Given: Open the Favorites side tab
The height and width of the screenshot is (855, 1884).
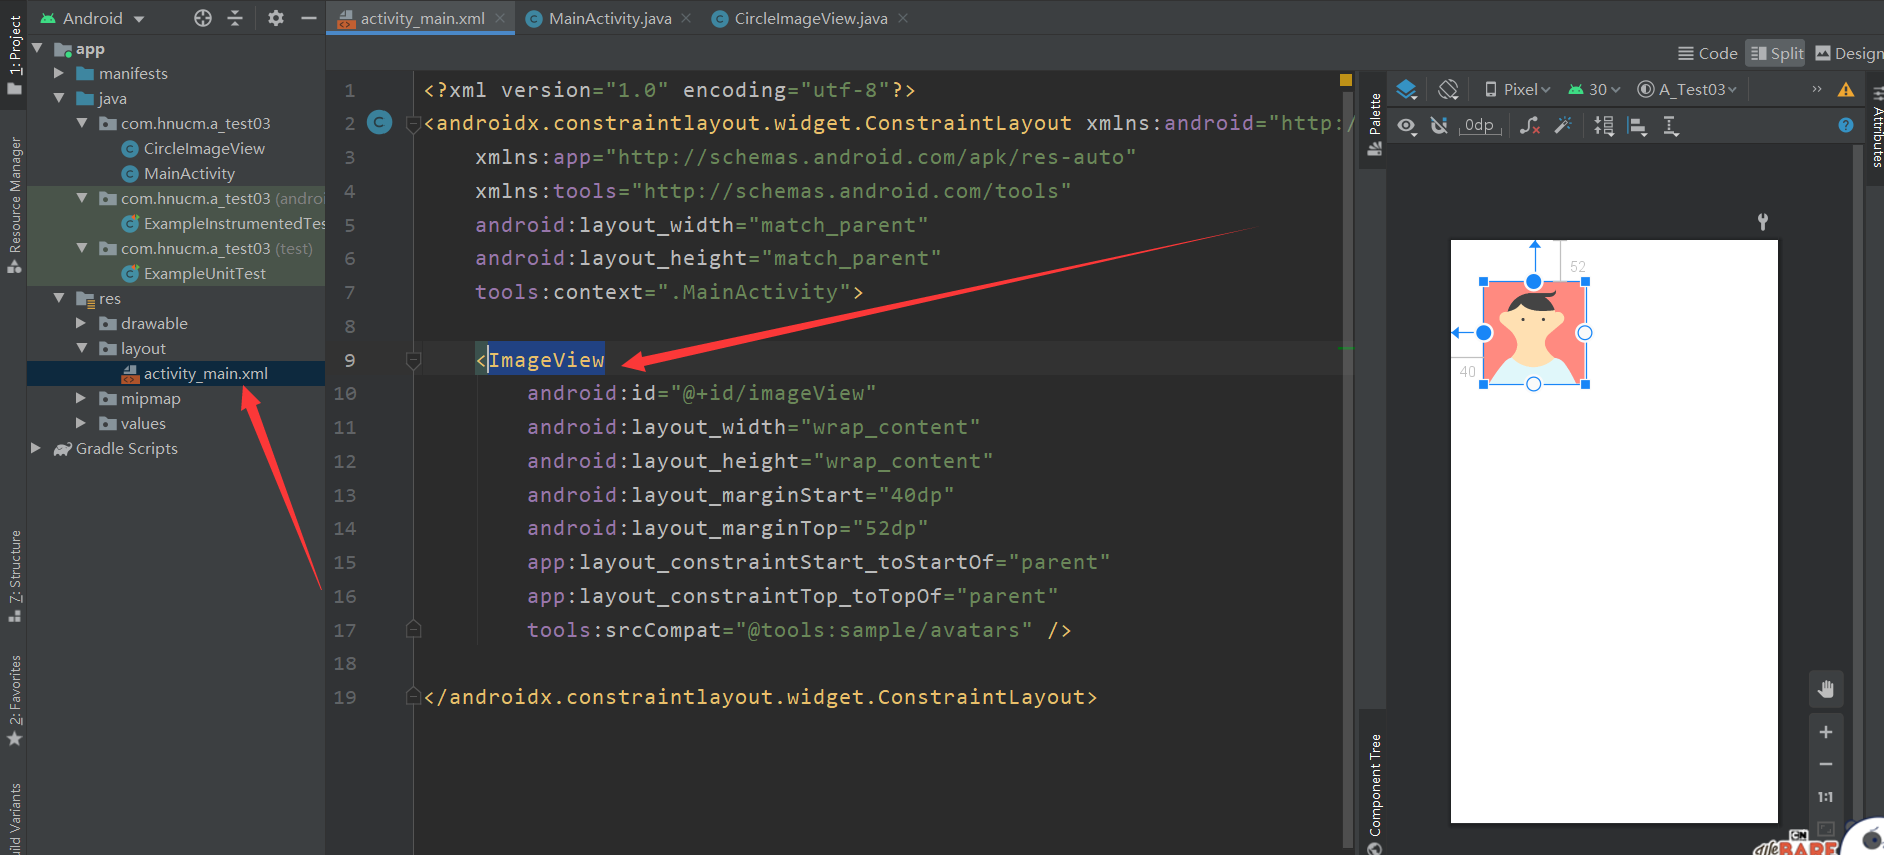Looking at the screenshot, I should tap(14, 701).
